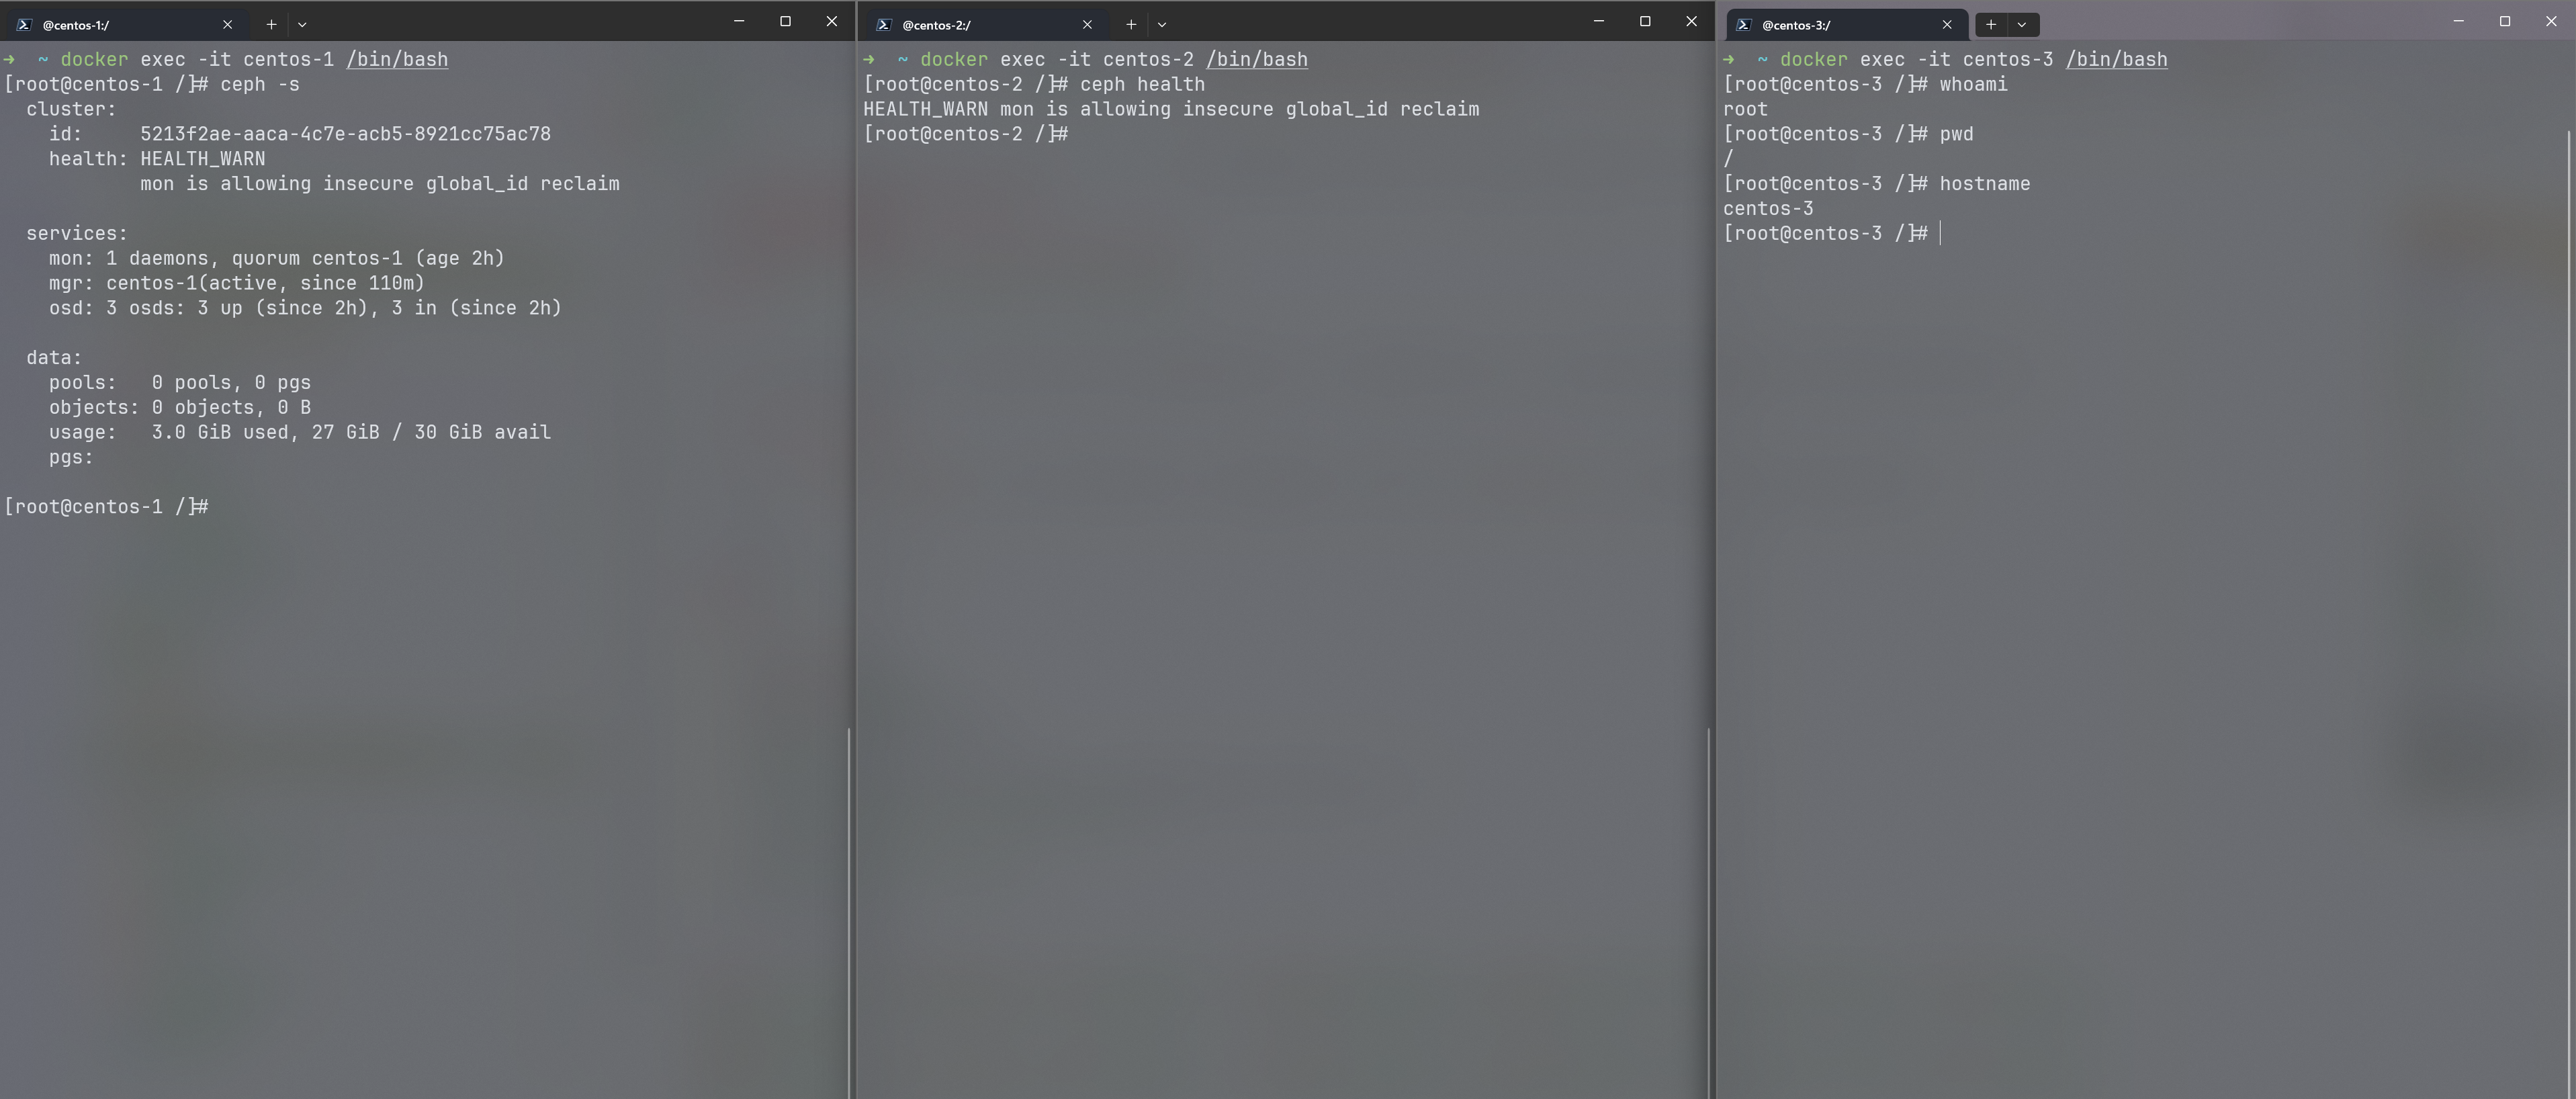Image resolution: width=2576 pixels, height=1099 pixels.
Task: Click PowerShell icon on centos-1 tab
Action: [24, 25]
